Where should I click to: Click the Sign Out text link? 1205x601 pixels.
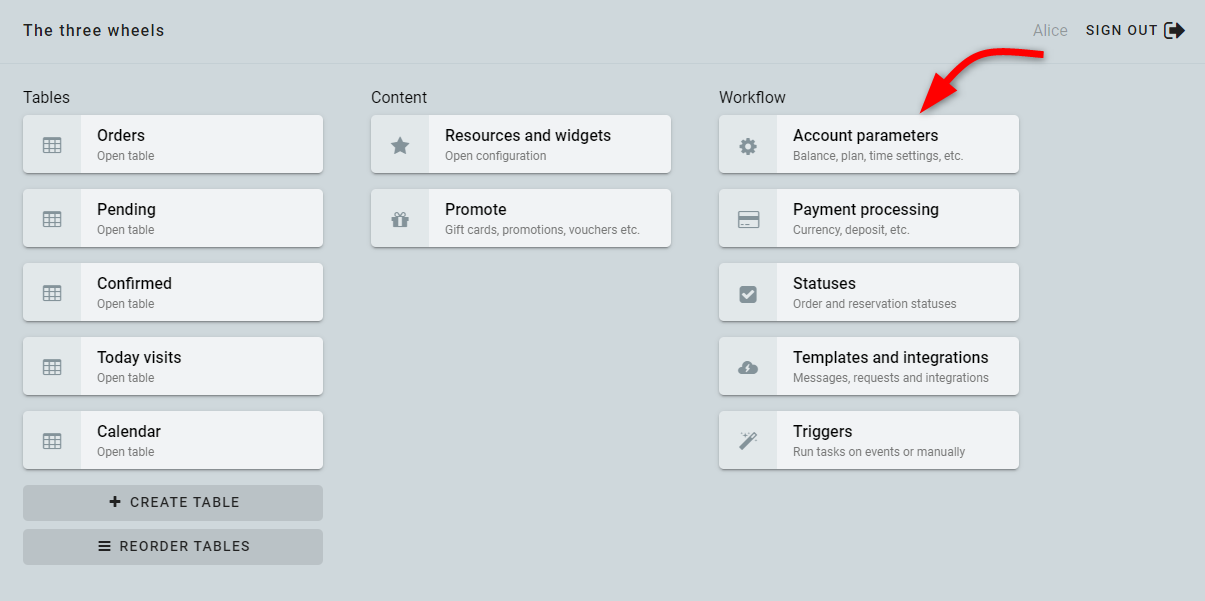coord(1122,31)
